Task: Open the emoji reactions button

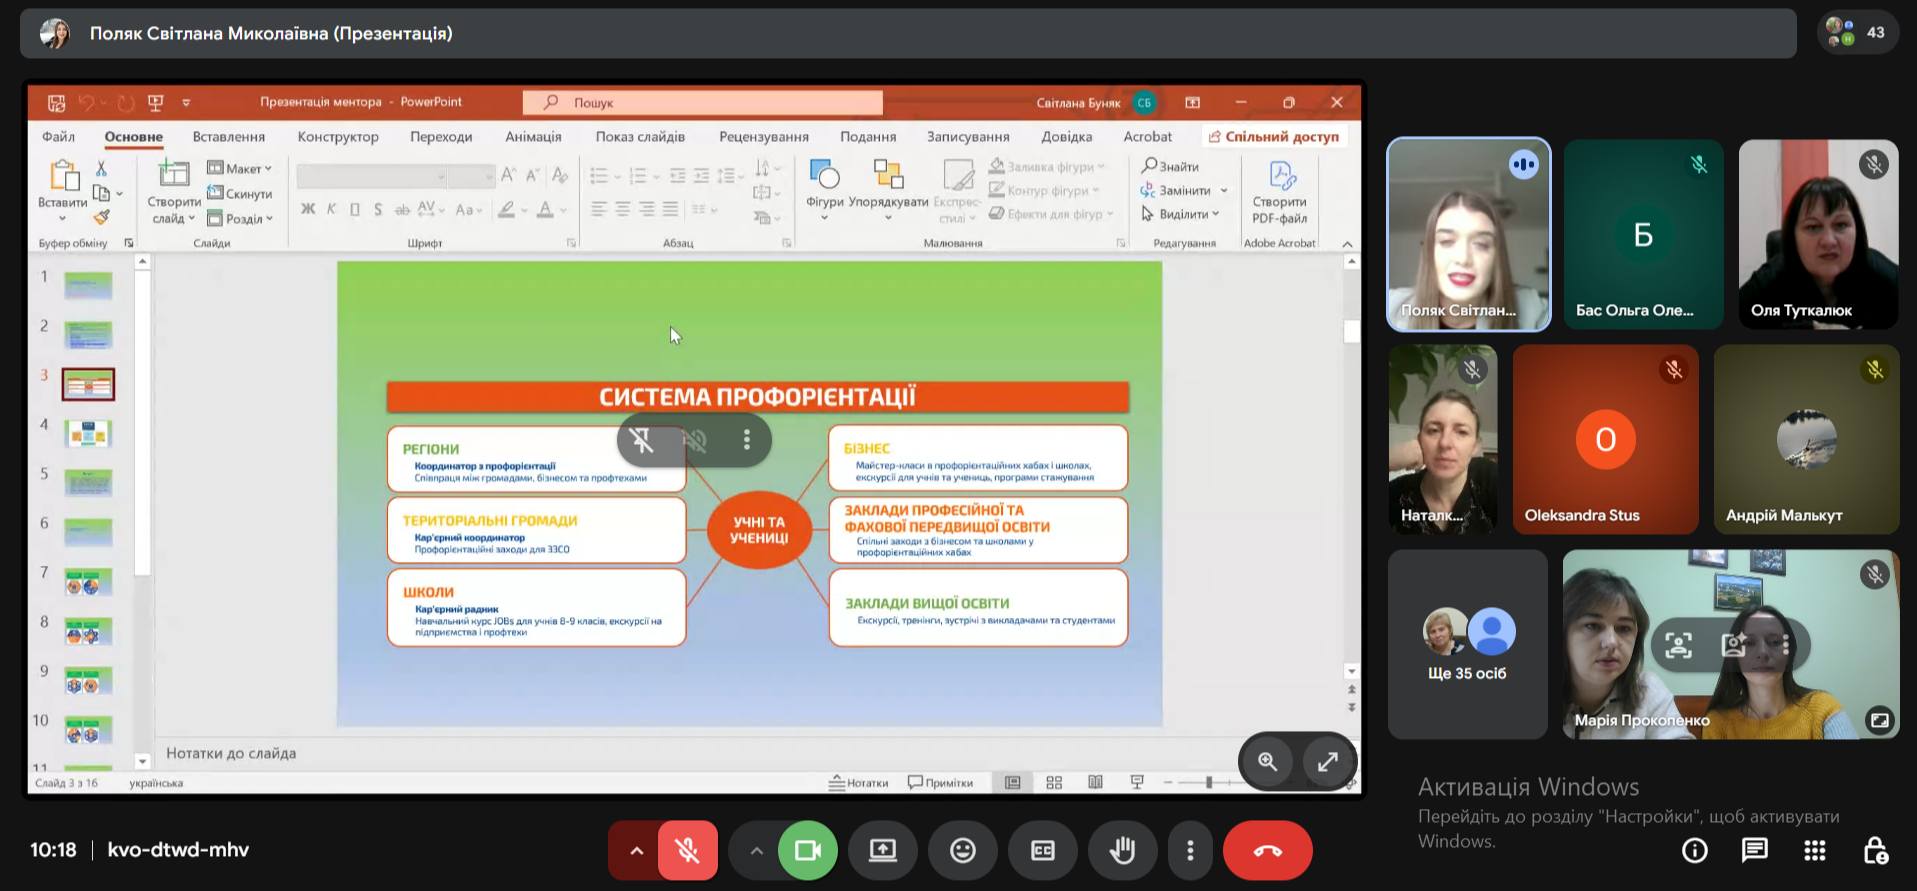Action: [962, 850]
